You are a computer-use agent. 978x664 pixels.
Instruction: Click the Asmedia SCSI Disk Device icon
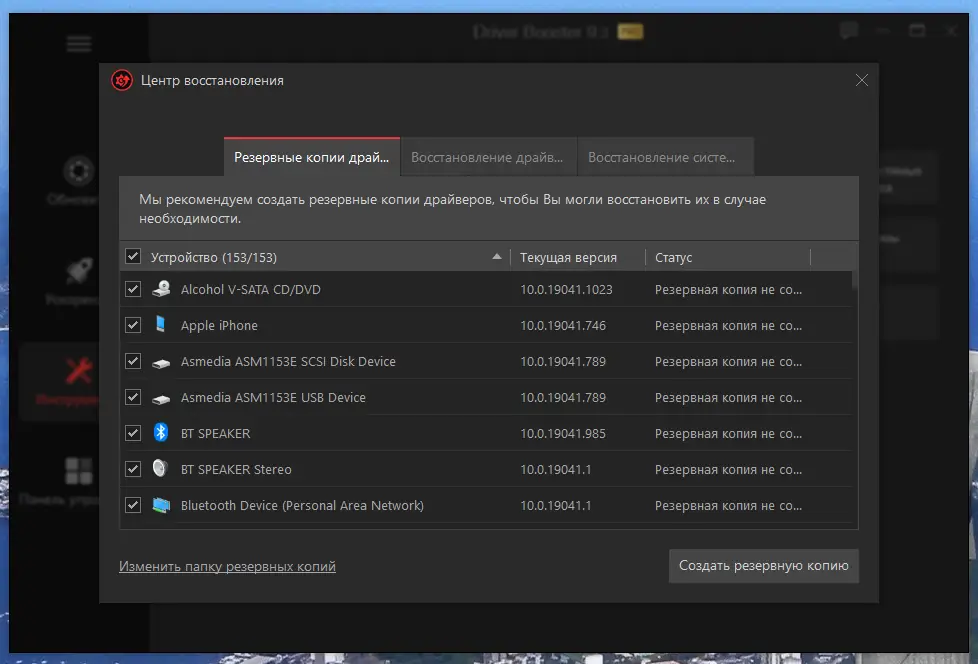(161, 362)
